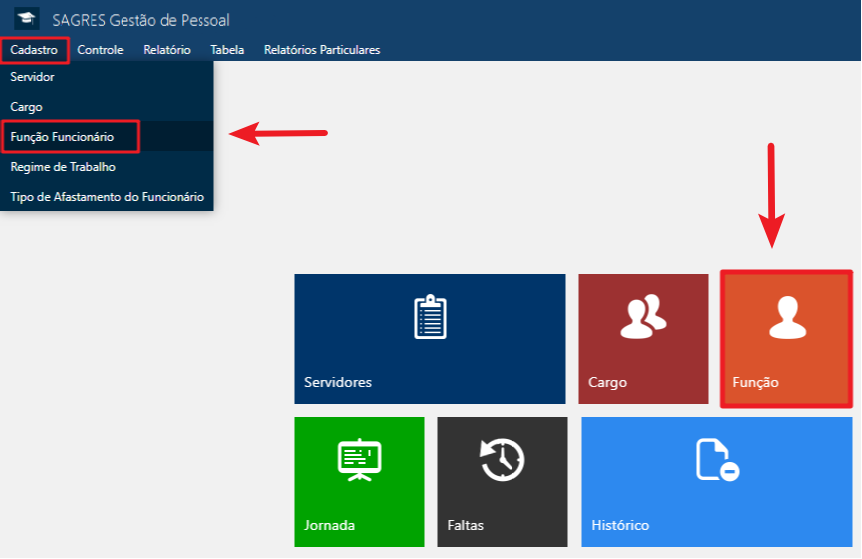Choose Regime de Trabalho menu entry

click(63, 167)
